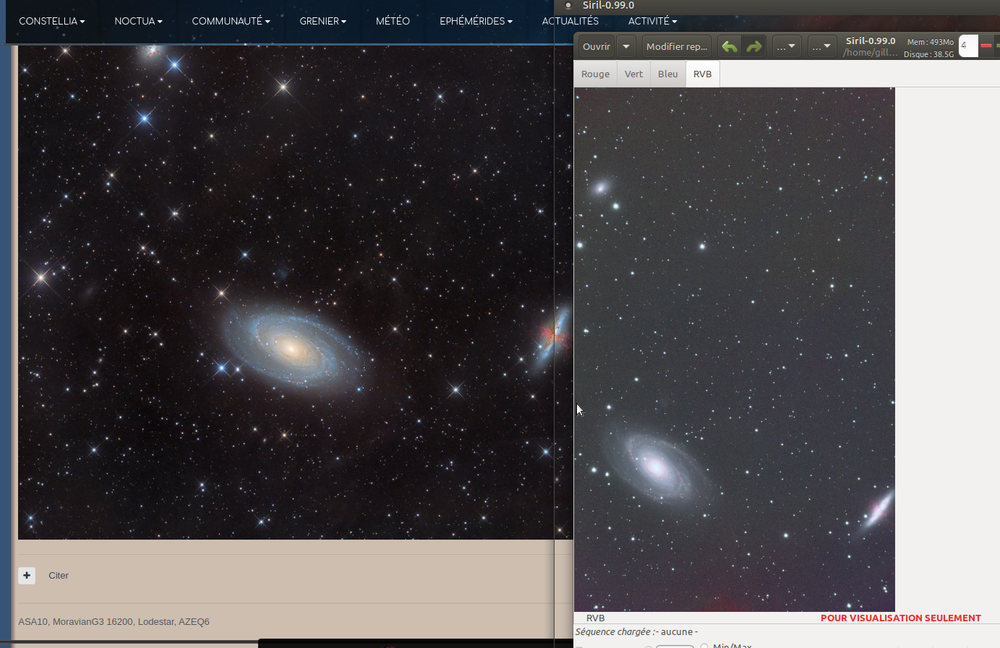Click the green undo arrow in Siril
The height and width of the screenshot is (648, 1000).
pyautogui.click(x=730, y=47)
